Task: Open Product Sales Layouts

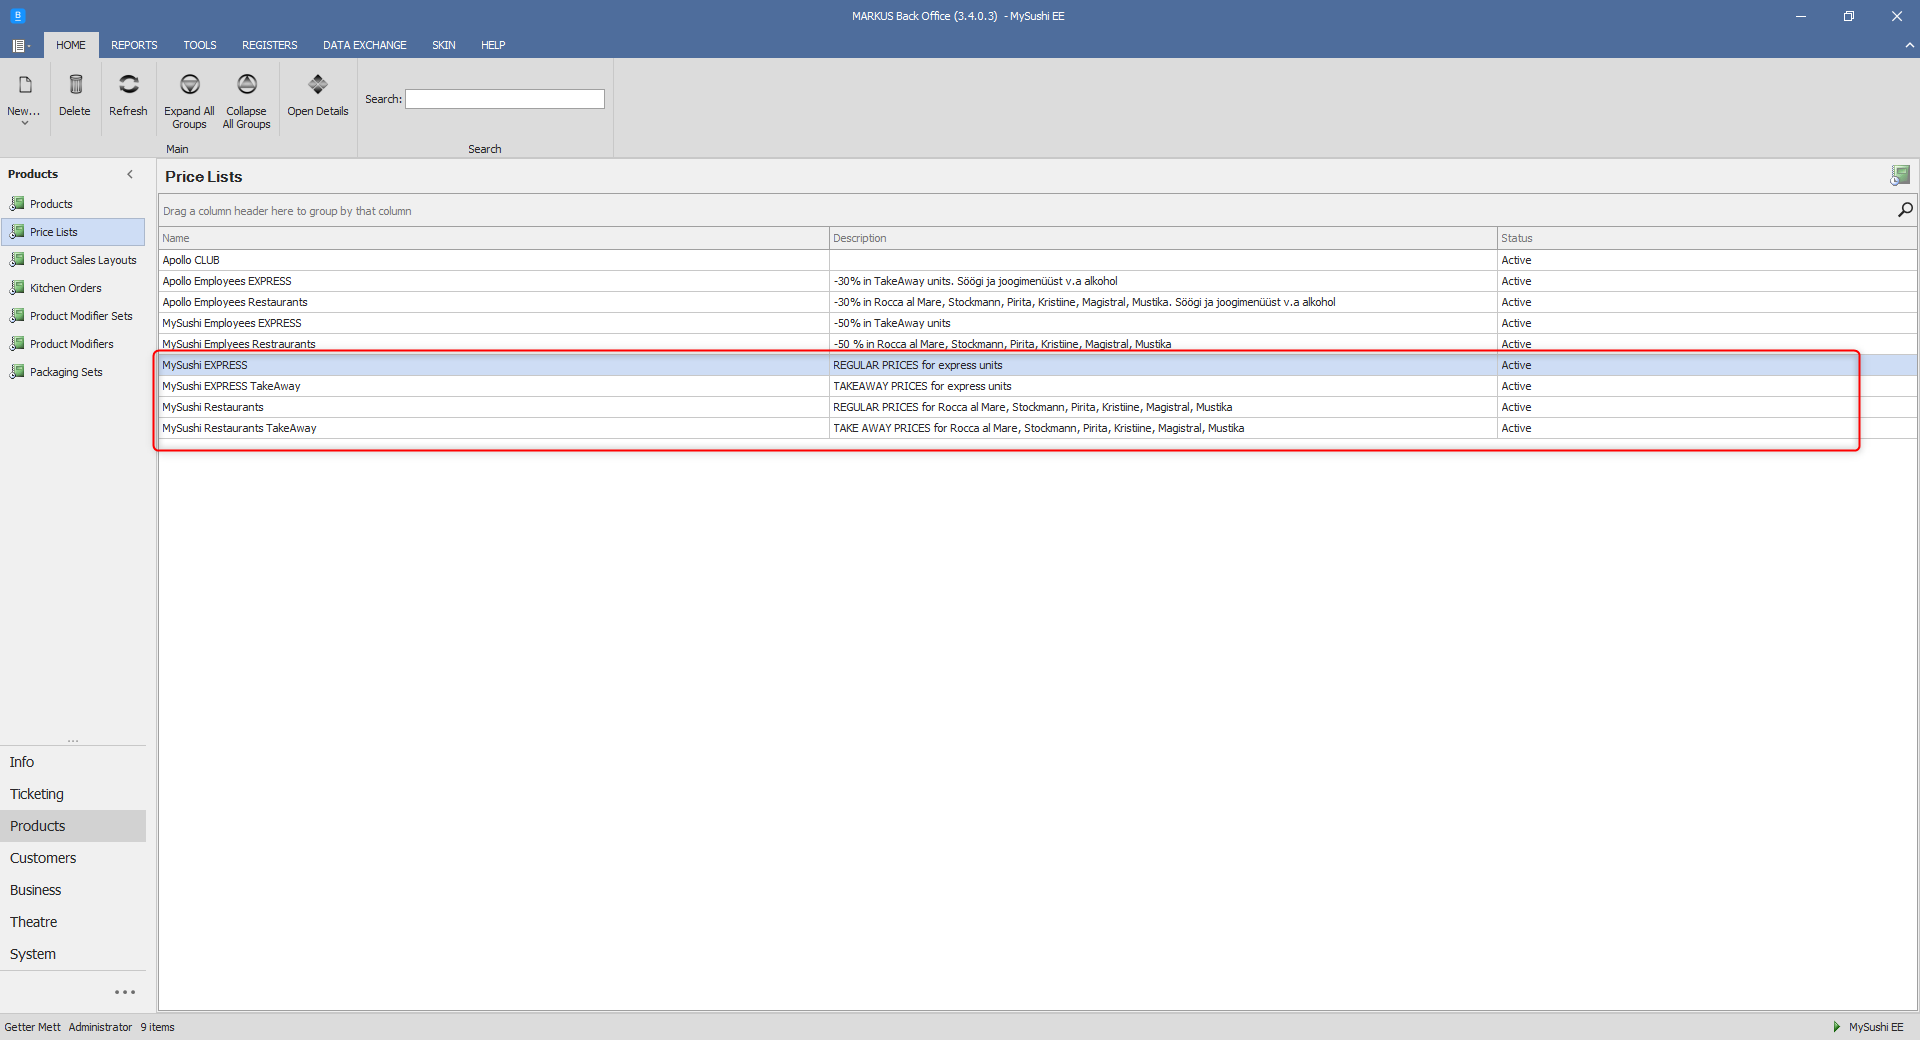Action: [83, 260]
